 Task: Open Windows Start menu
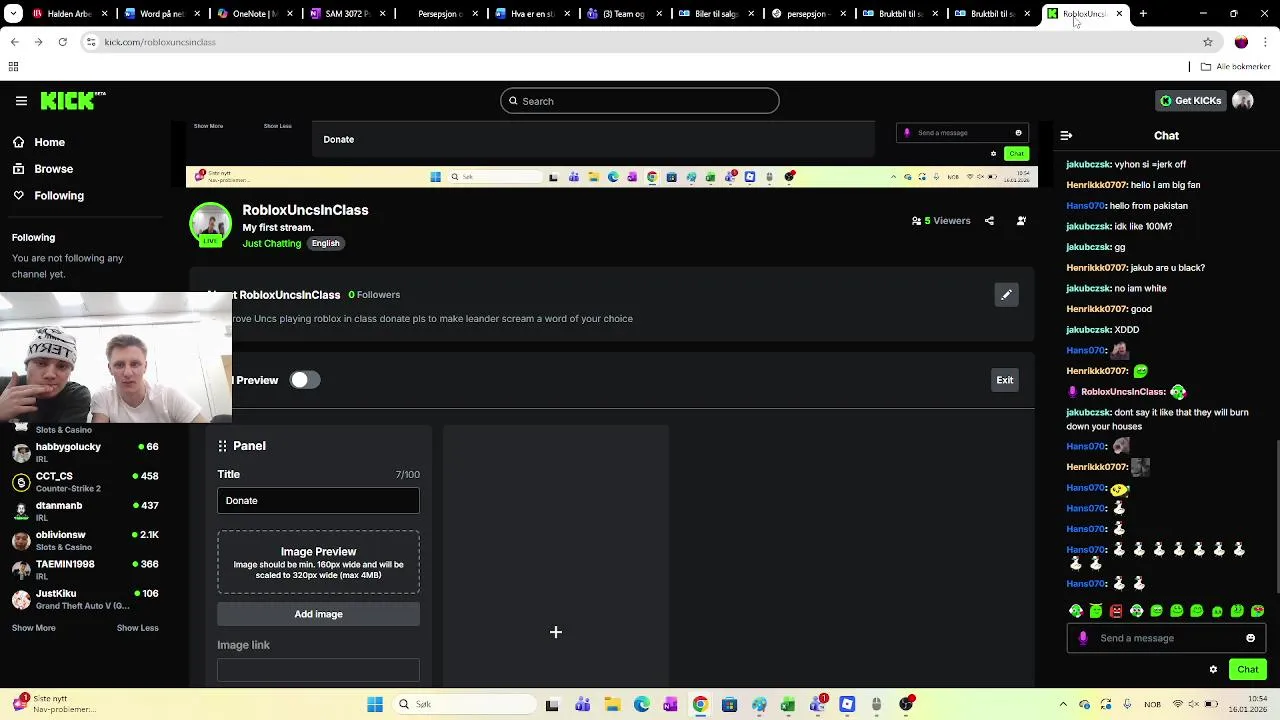375,705
